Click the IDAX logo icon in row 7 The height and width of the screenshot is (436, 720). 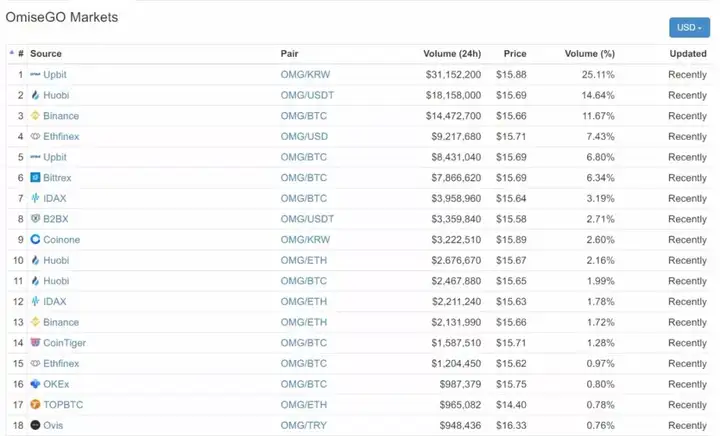point(35,198)
